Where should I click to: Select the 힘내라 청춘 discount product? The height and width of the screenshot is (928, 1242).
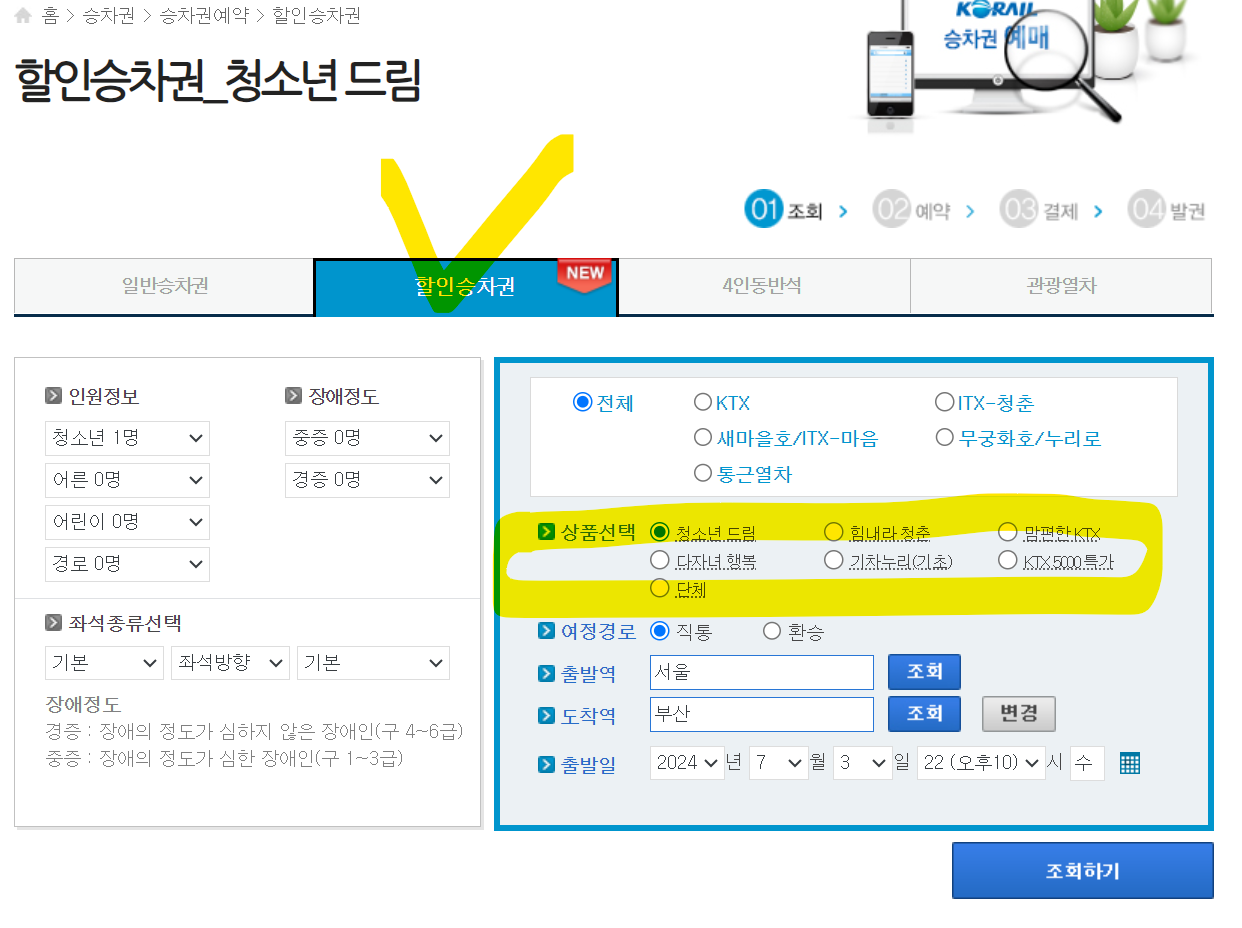[x=833, y=532]
